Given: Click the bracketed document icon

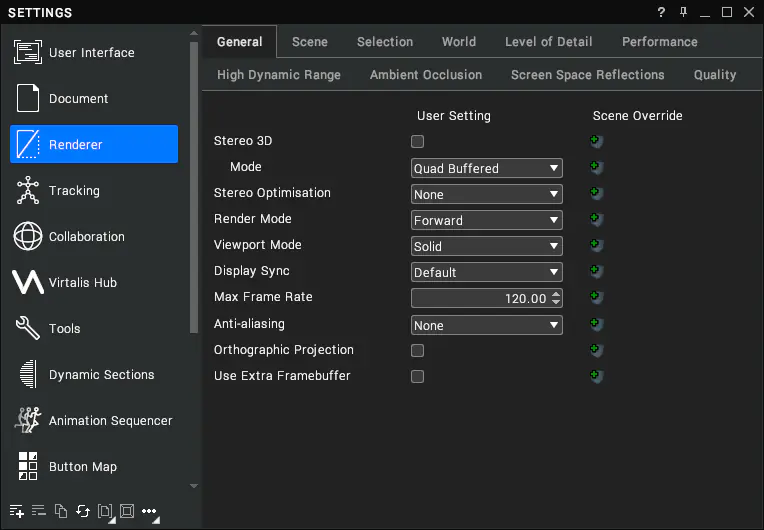Looking at the screenshot, I should 105,511.
